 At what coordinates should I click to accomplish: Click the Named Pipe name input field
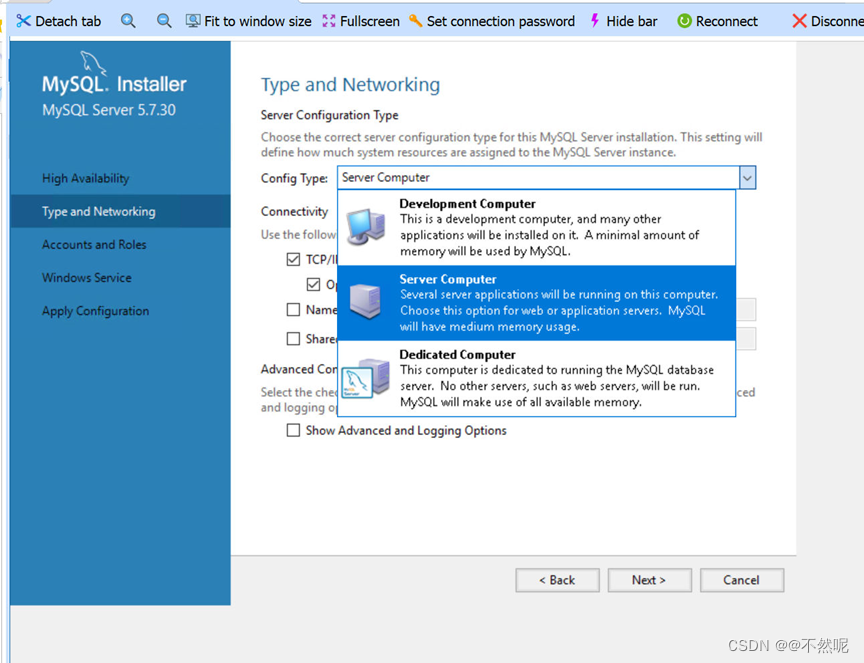pos(746,310)
